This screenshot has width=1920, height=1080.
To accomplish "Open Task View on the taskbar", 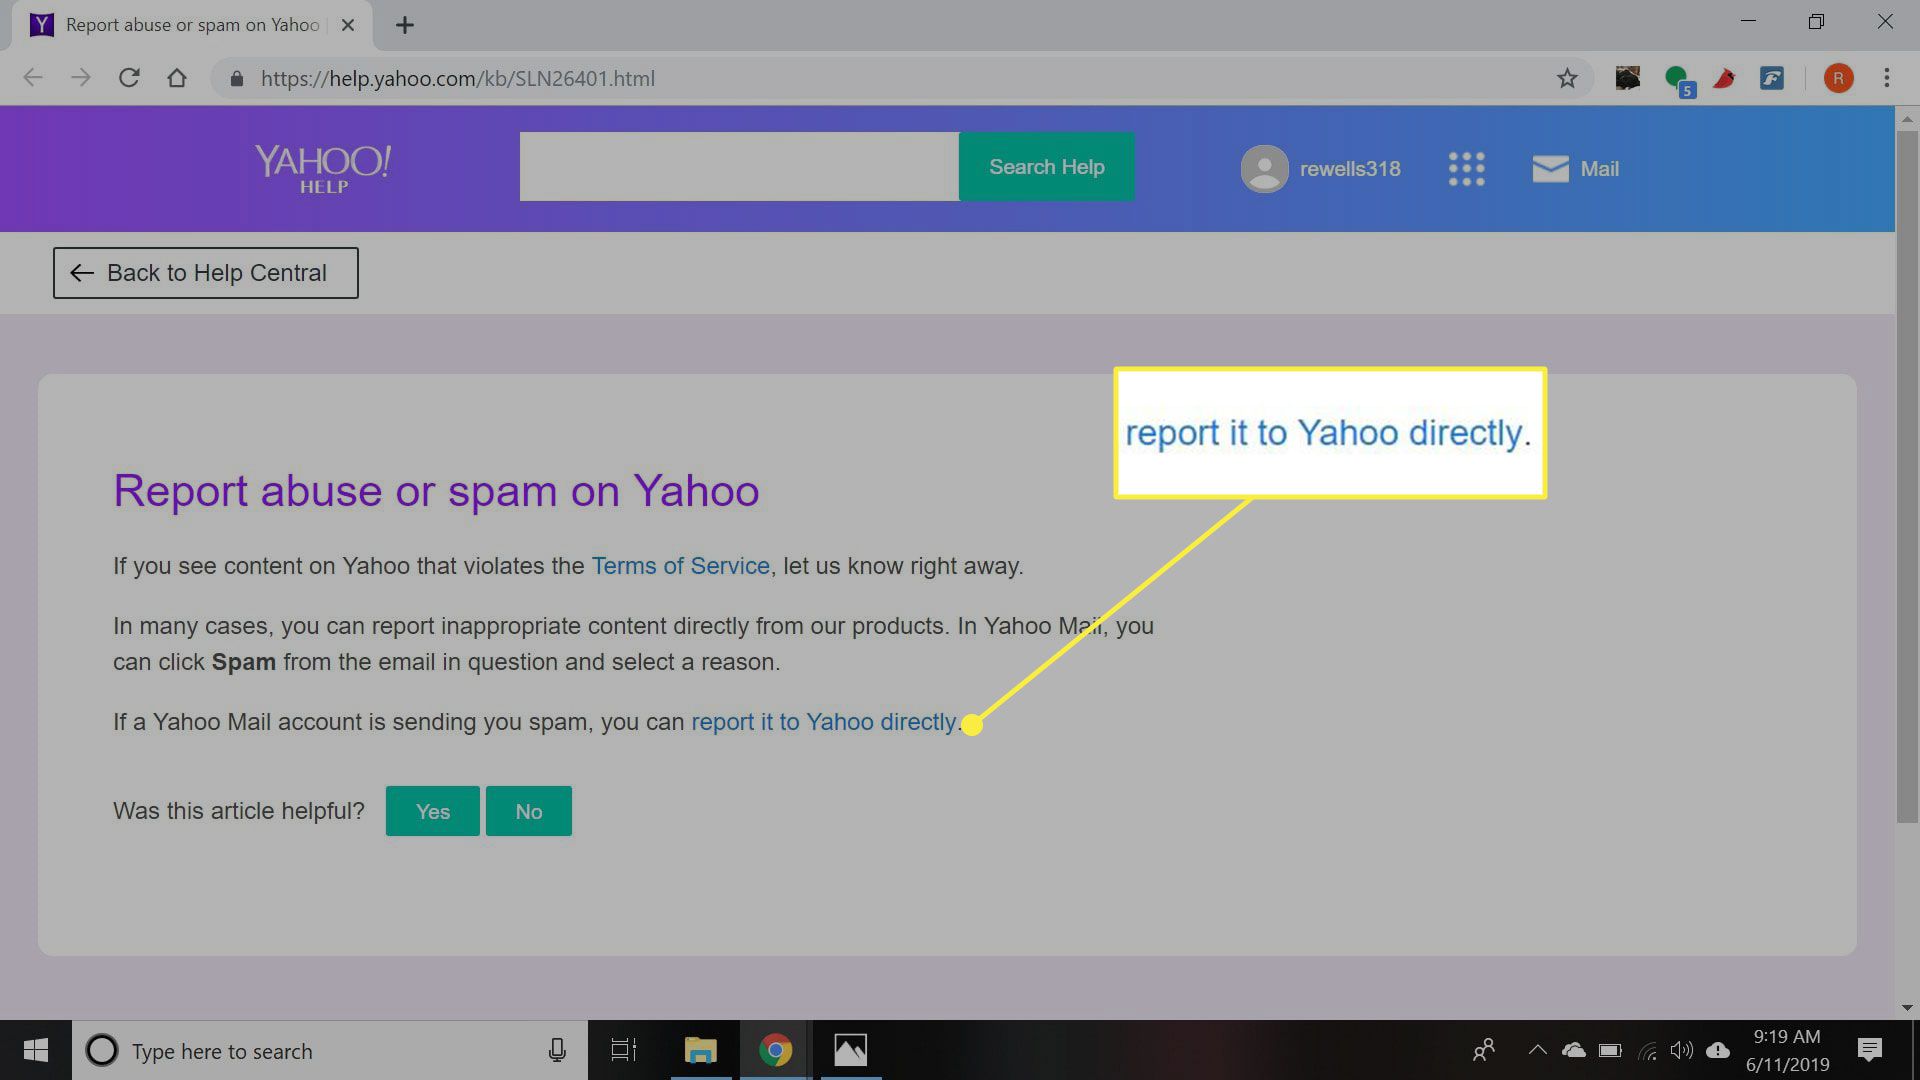I will coord(624,1050).
